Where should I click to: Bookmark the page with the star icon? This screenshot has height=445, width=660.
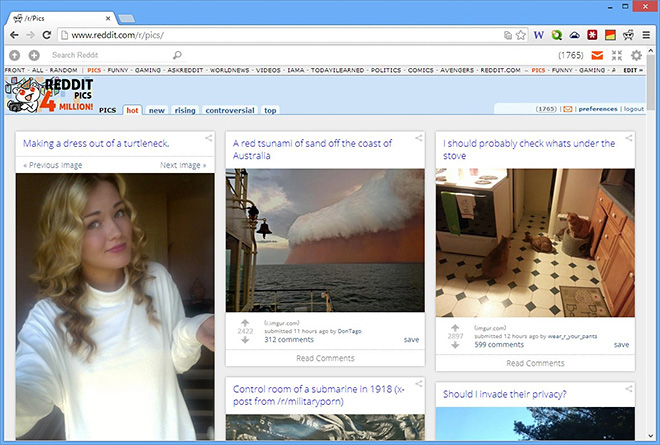click(521, 35)
